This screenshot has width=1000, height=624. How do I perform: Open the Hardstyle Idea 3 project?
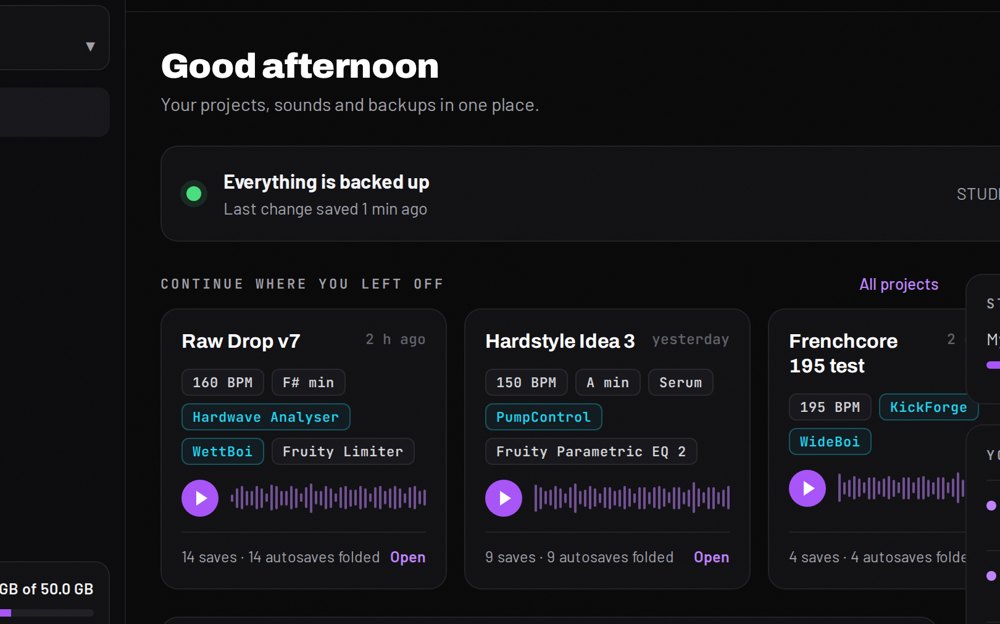click(711, 557)
